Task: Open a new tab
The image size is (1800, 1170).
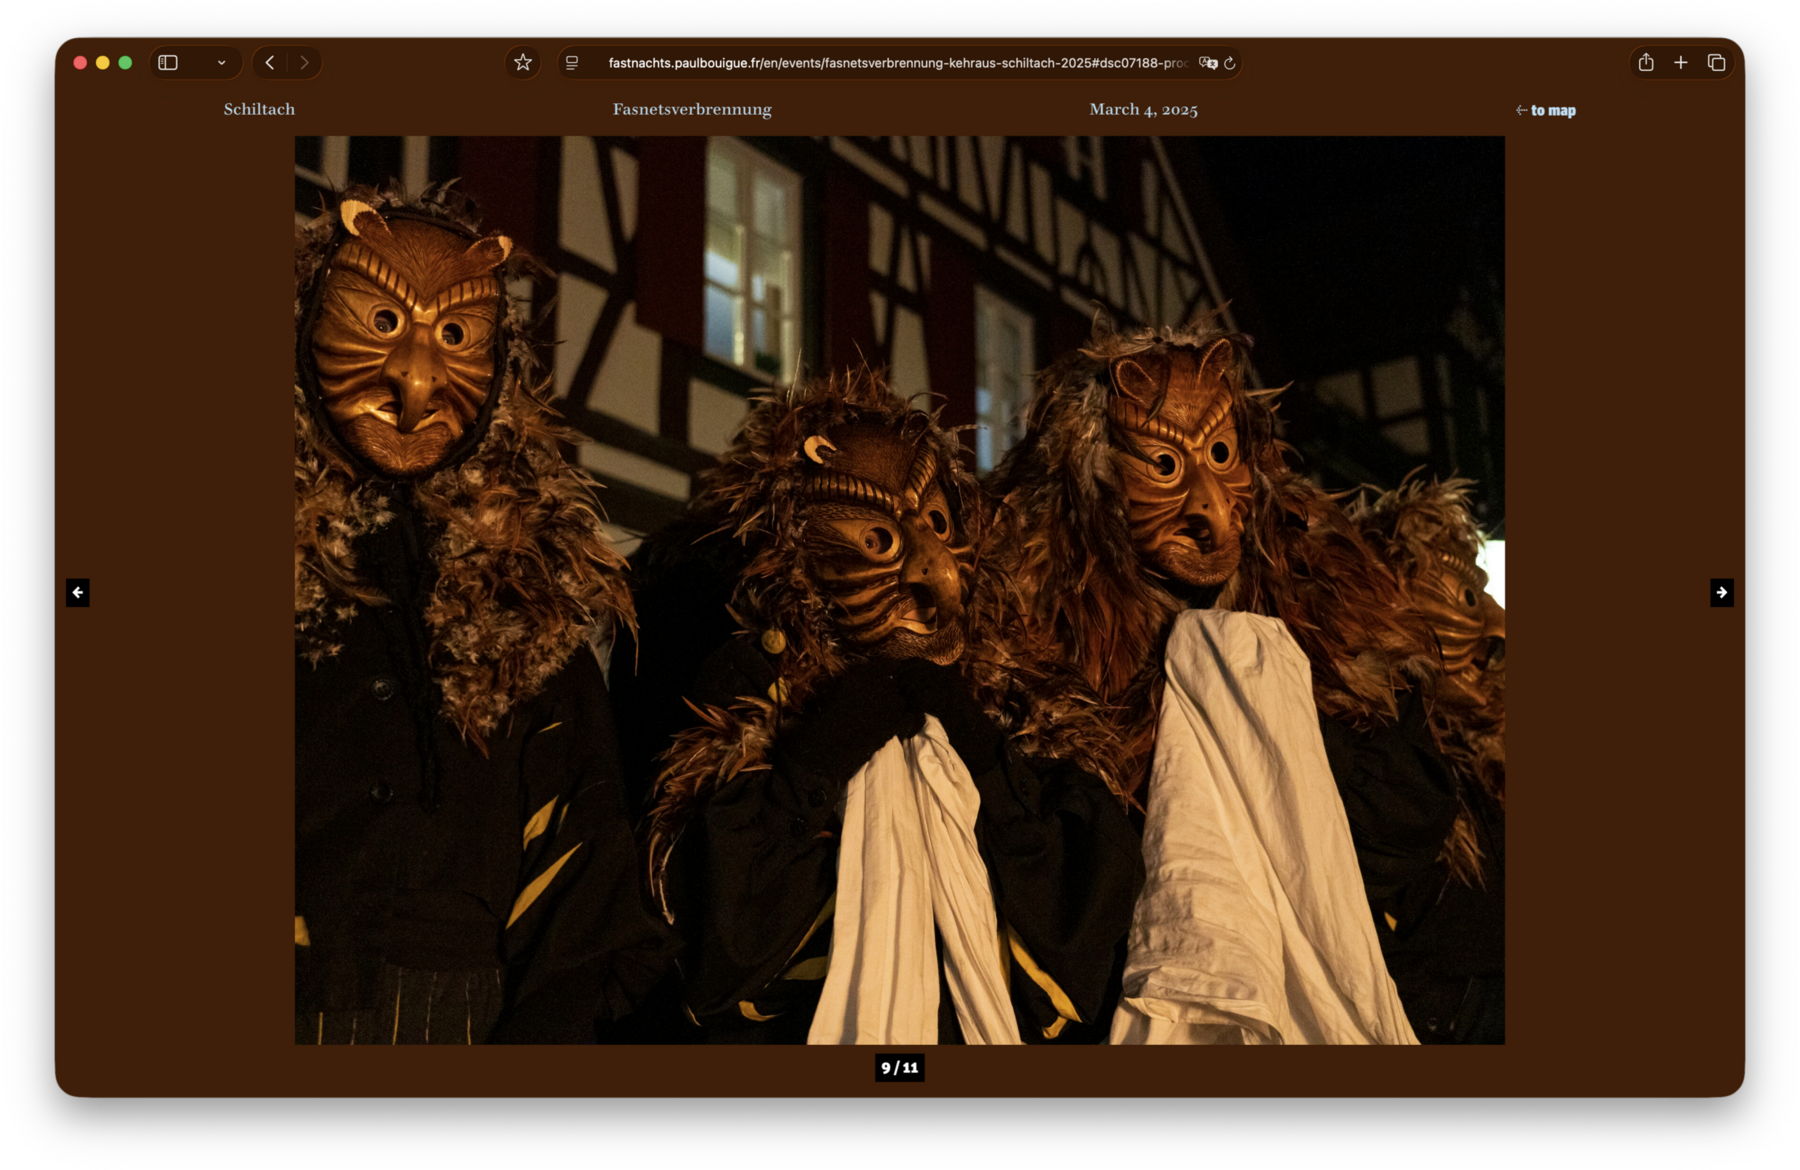Action: click(x=1681, y=63)
